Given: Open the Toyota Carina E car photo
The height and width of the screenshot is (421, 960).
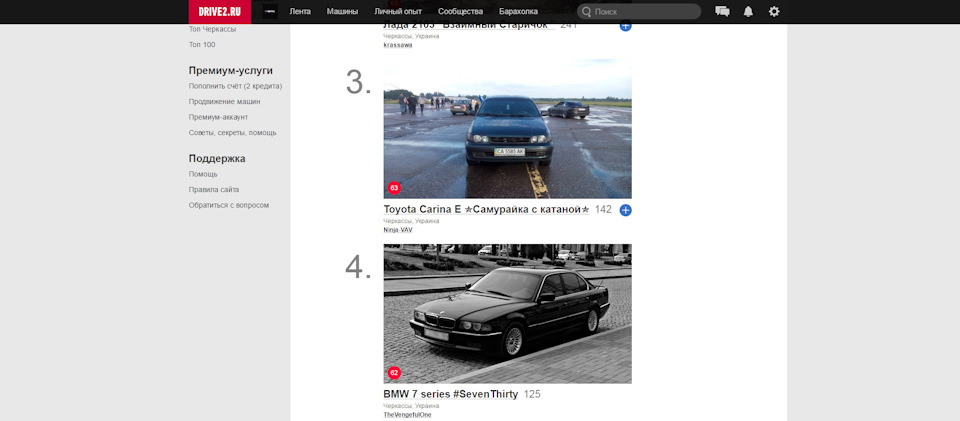Looking at the screenshot, I should [x=508, y=129].
